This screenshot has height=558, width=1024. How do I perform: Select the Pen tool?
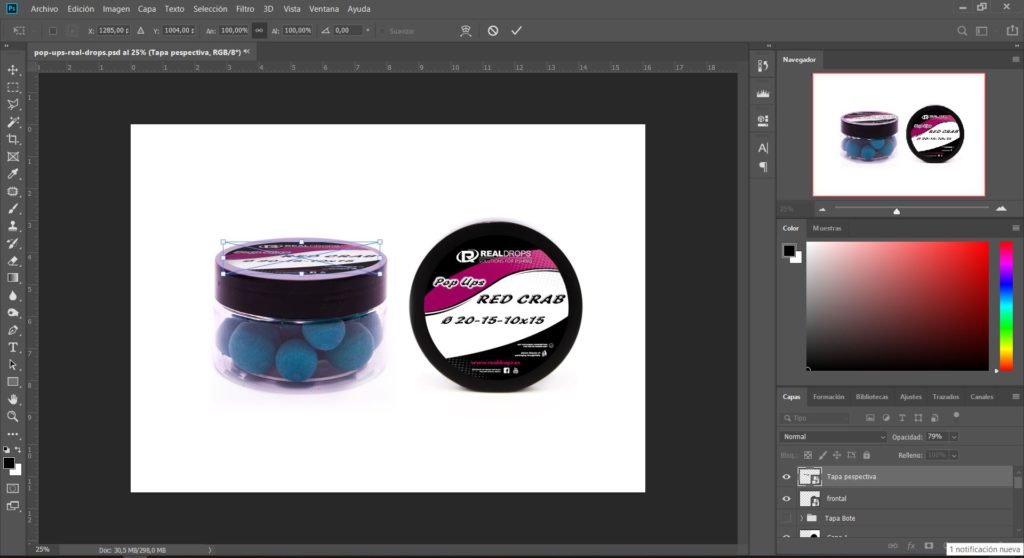click(12, 330)
